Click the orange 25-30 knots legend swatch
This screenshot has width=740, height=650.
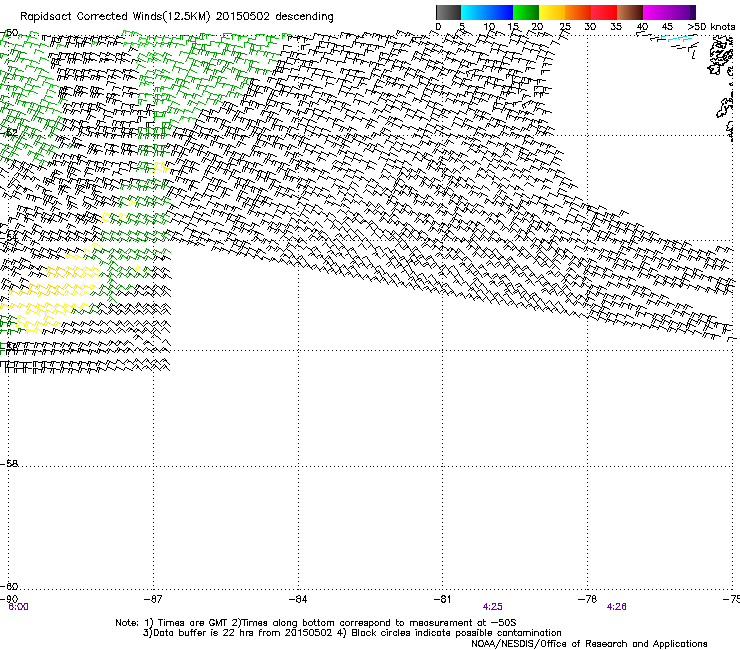coord(578,12)
